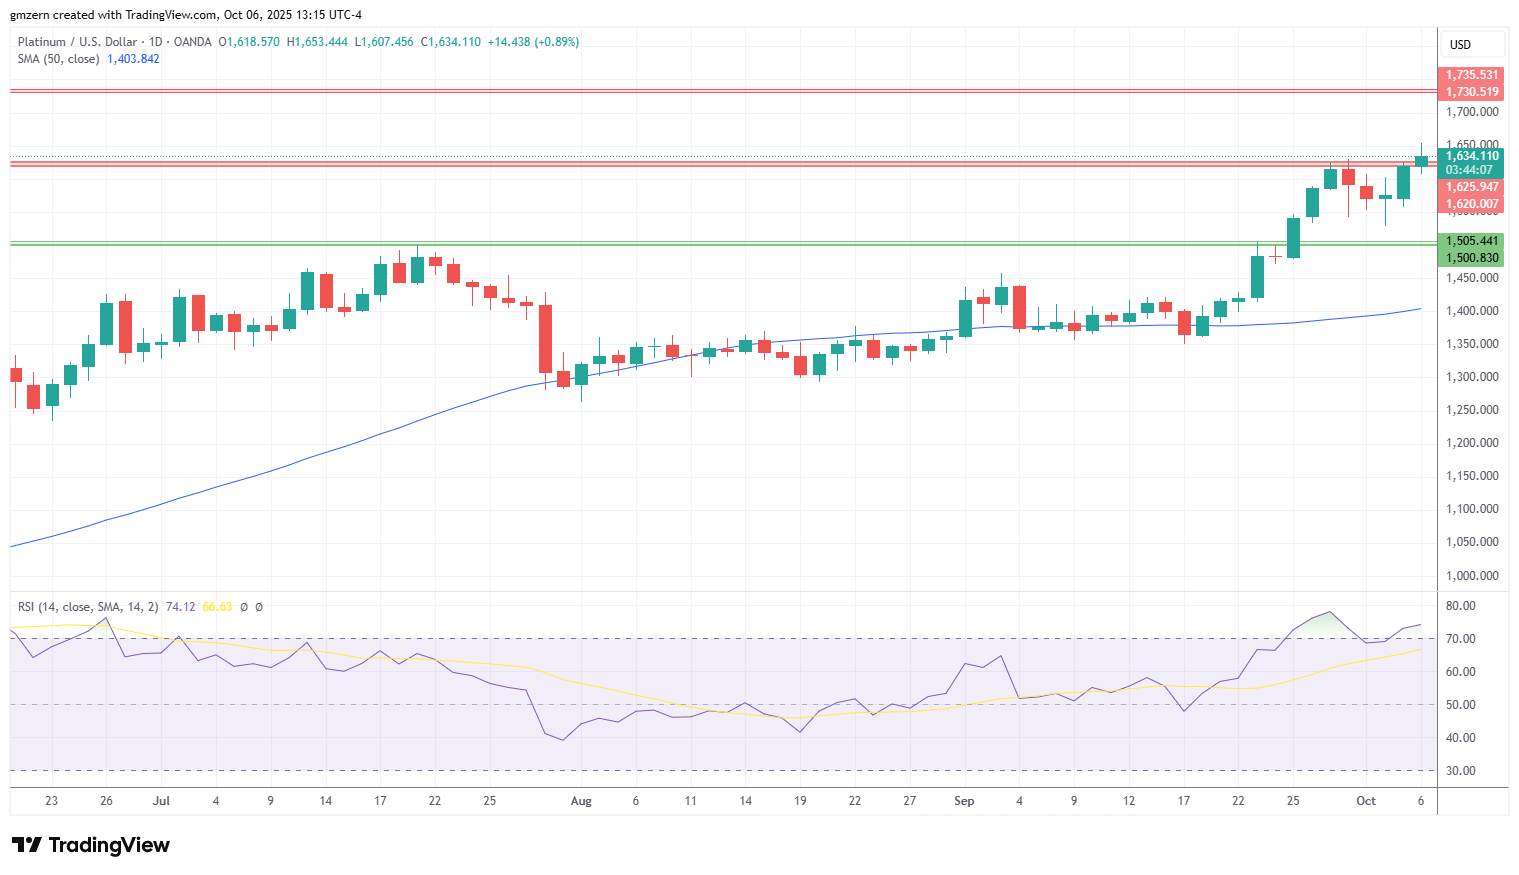Select the Platinum / U.S. Dollar symbol title
The height and width of the screenshot is (875, 1519).
point(77,42)
